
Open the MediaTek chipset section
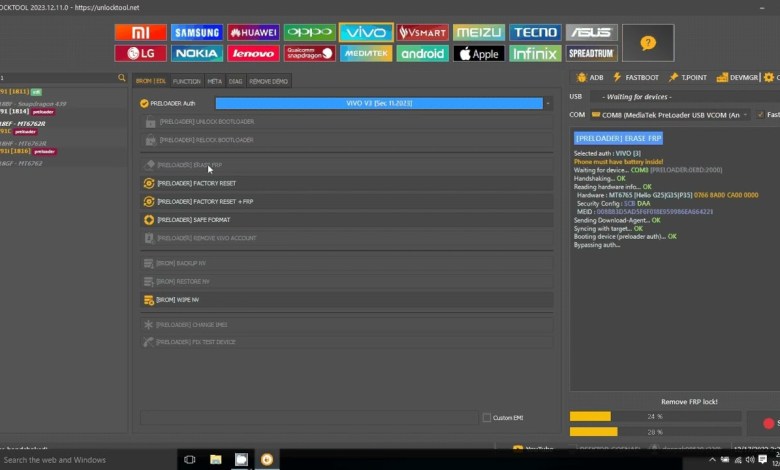(x=366, y=54)
